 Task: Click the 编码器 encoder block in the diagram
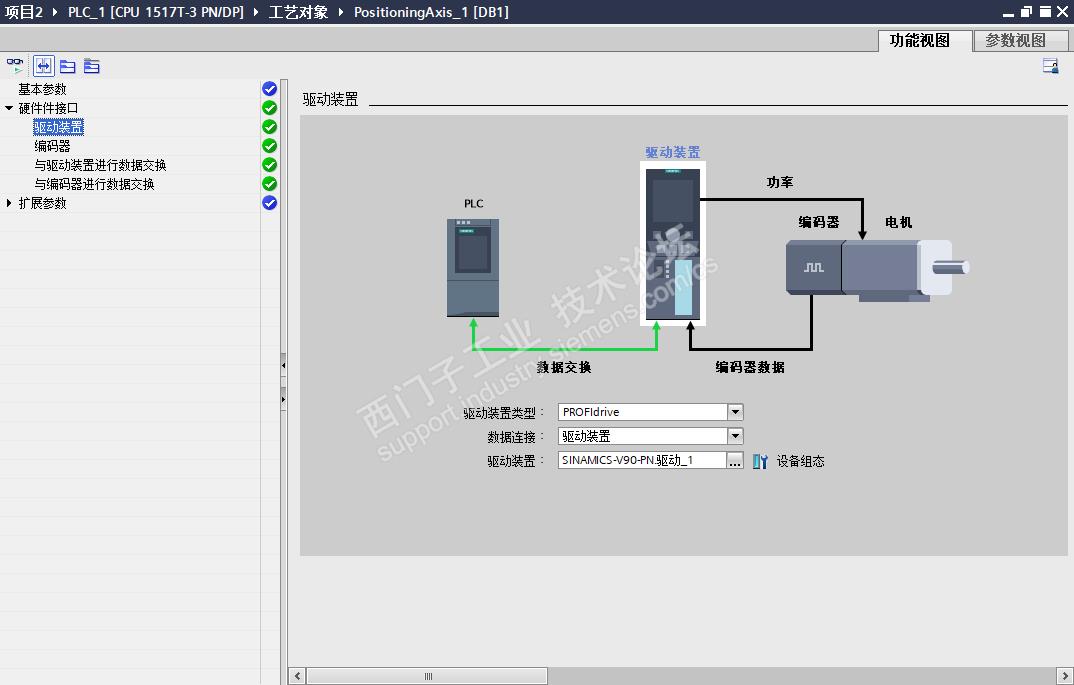tap(814, 267)
